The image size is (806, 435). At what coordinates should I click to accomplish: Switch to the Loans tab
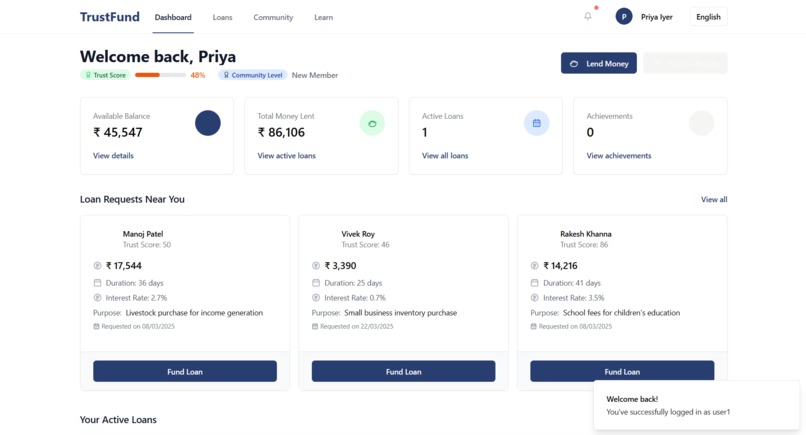[222, 17]
